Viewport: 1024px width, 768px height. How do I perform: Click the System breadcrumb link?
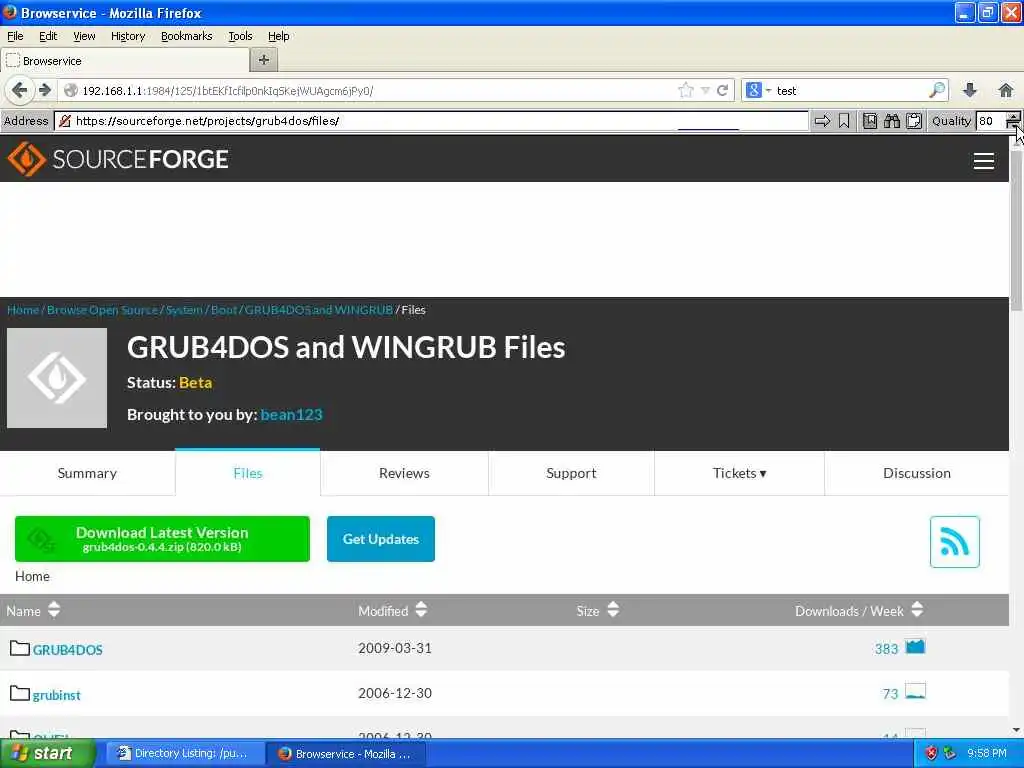[x=184, y=310]
